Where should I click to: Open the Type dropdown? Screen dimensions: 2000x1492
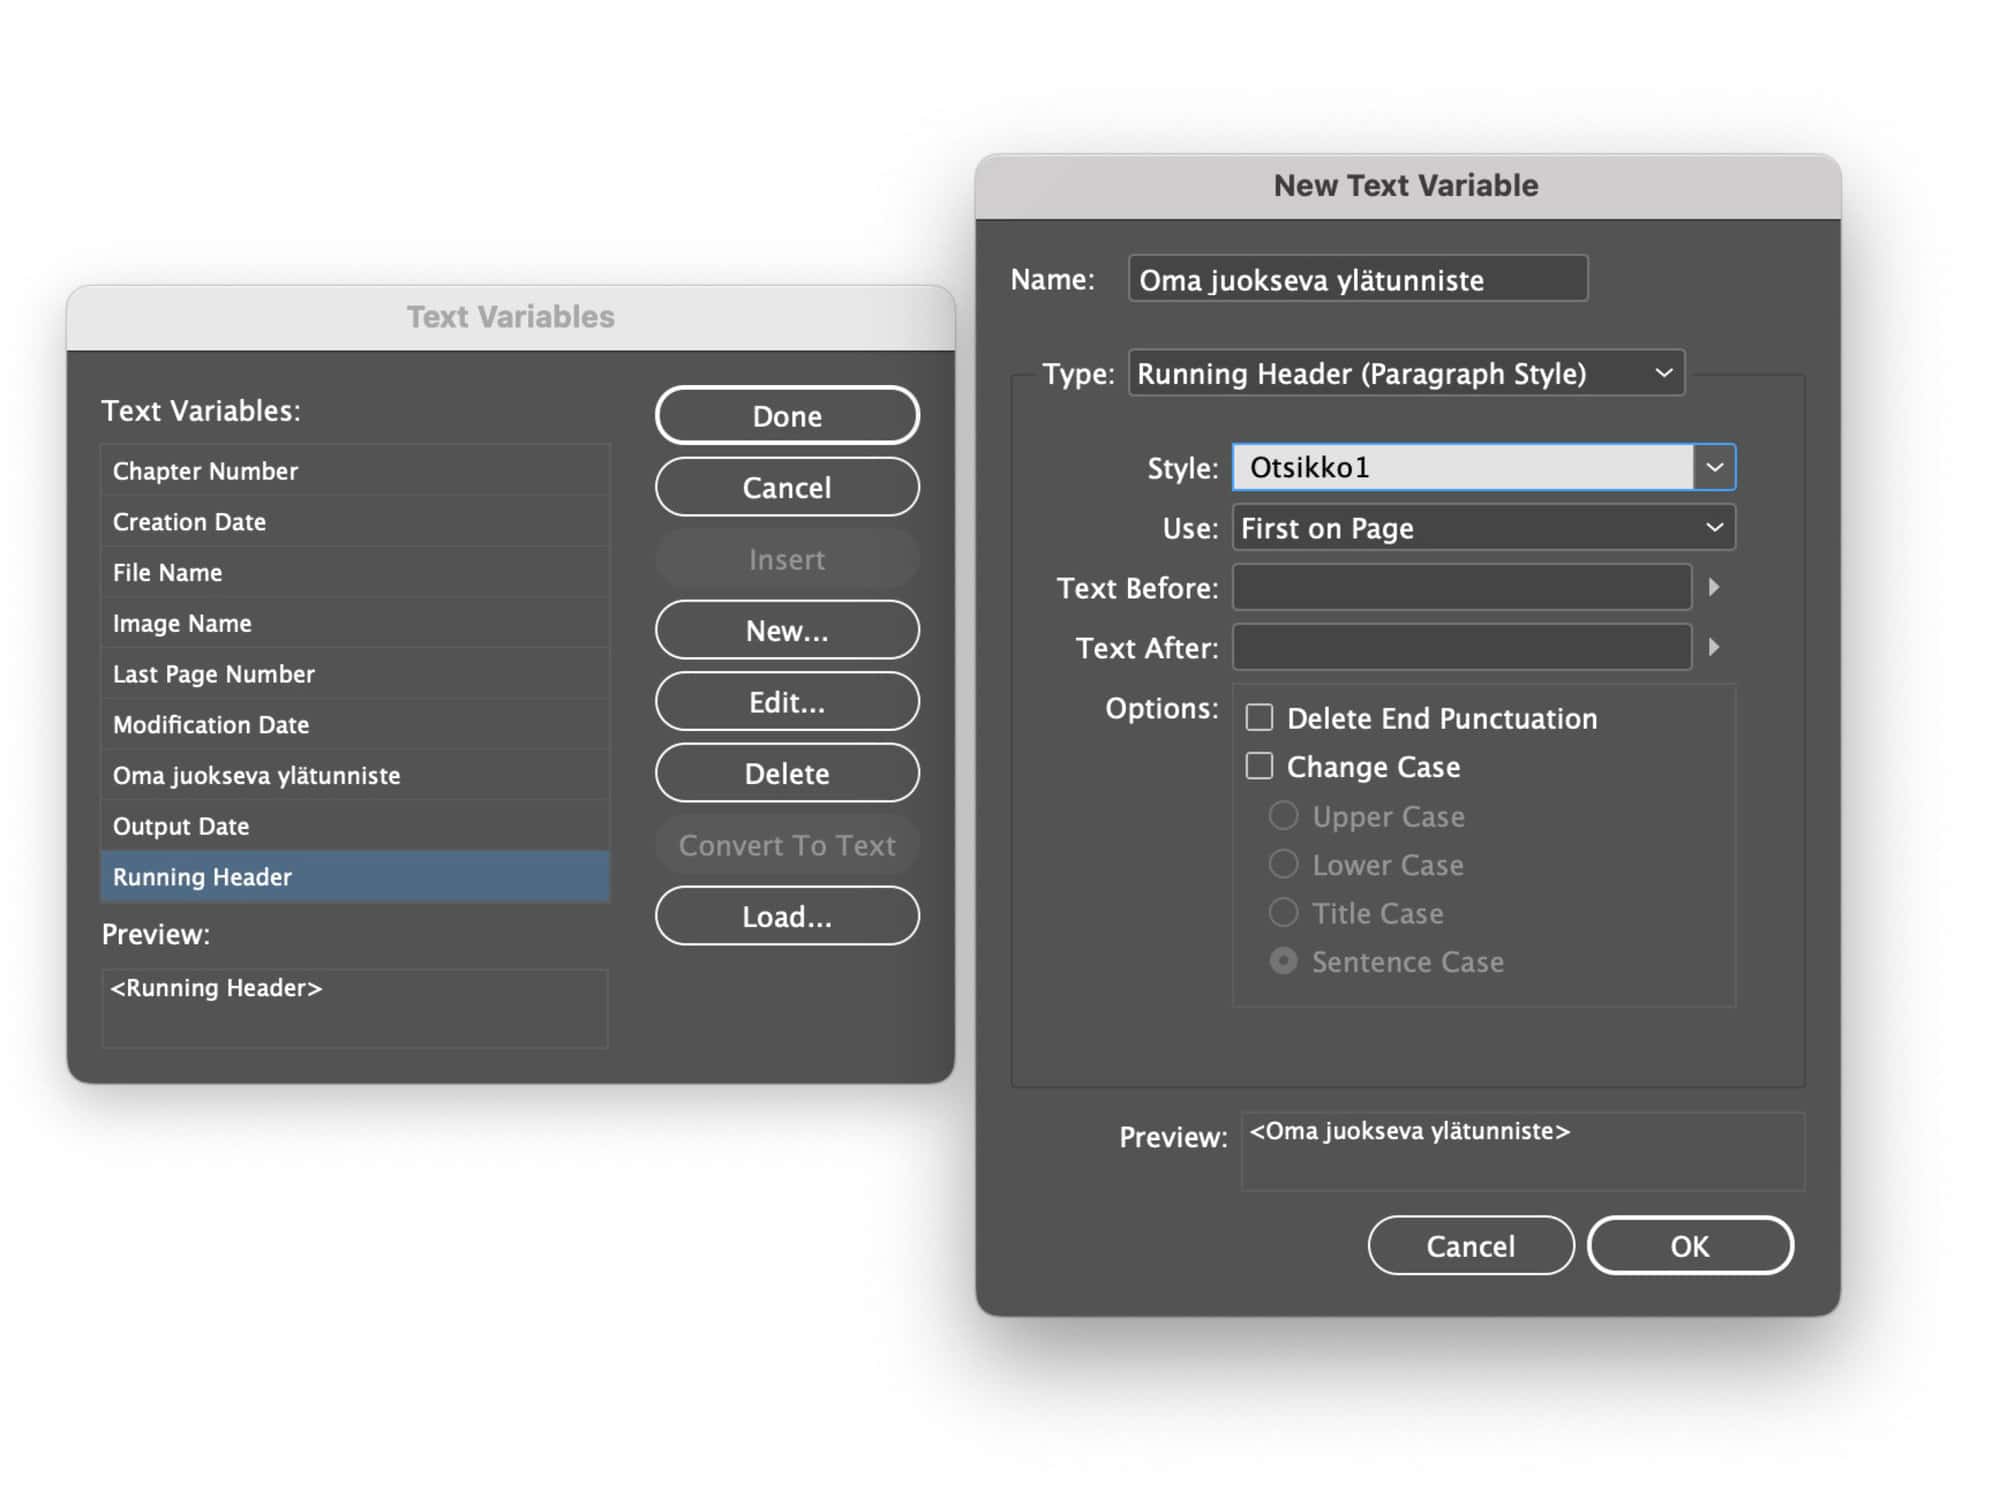(x=1406, y=373)
